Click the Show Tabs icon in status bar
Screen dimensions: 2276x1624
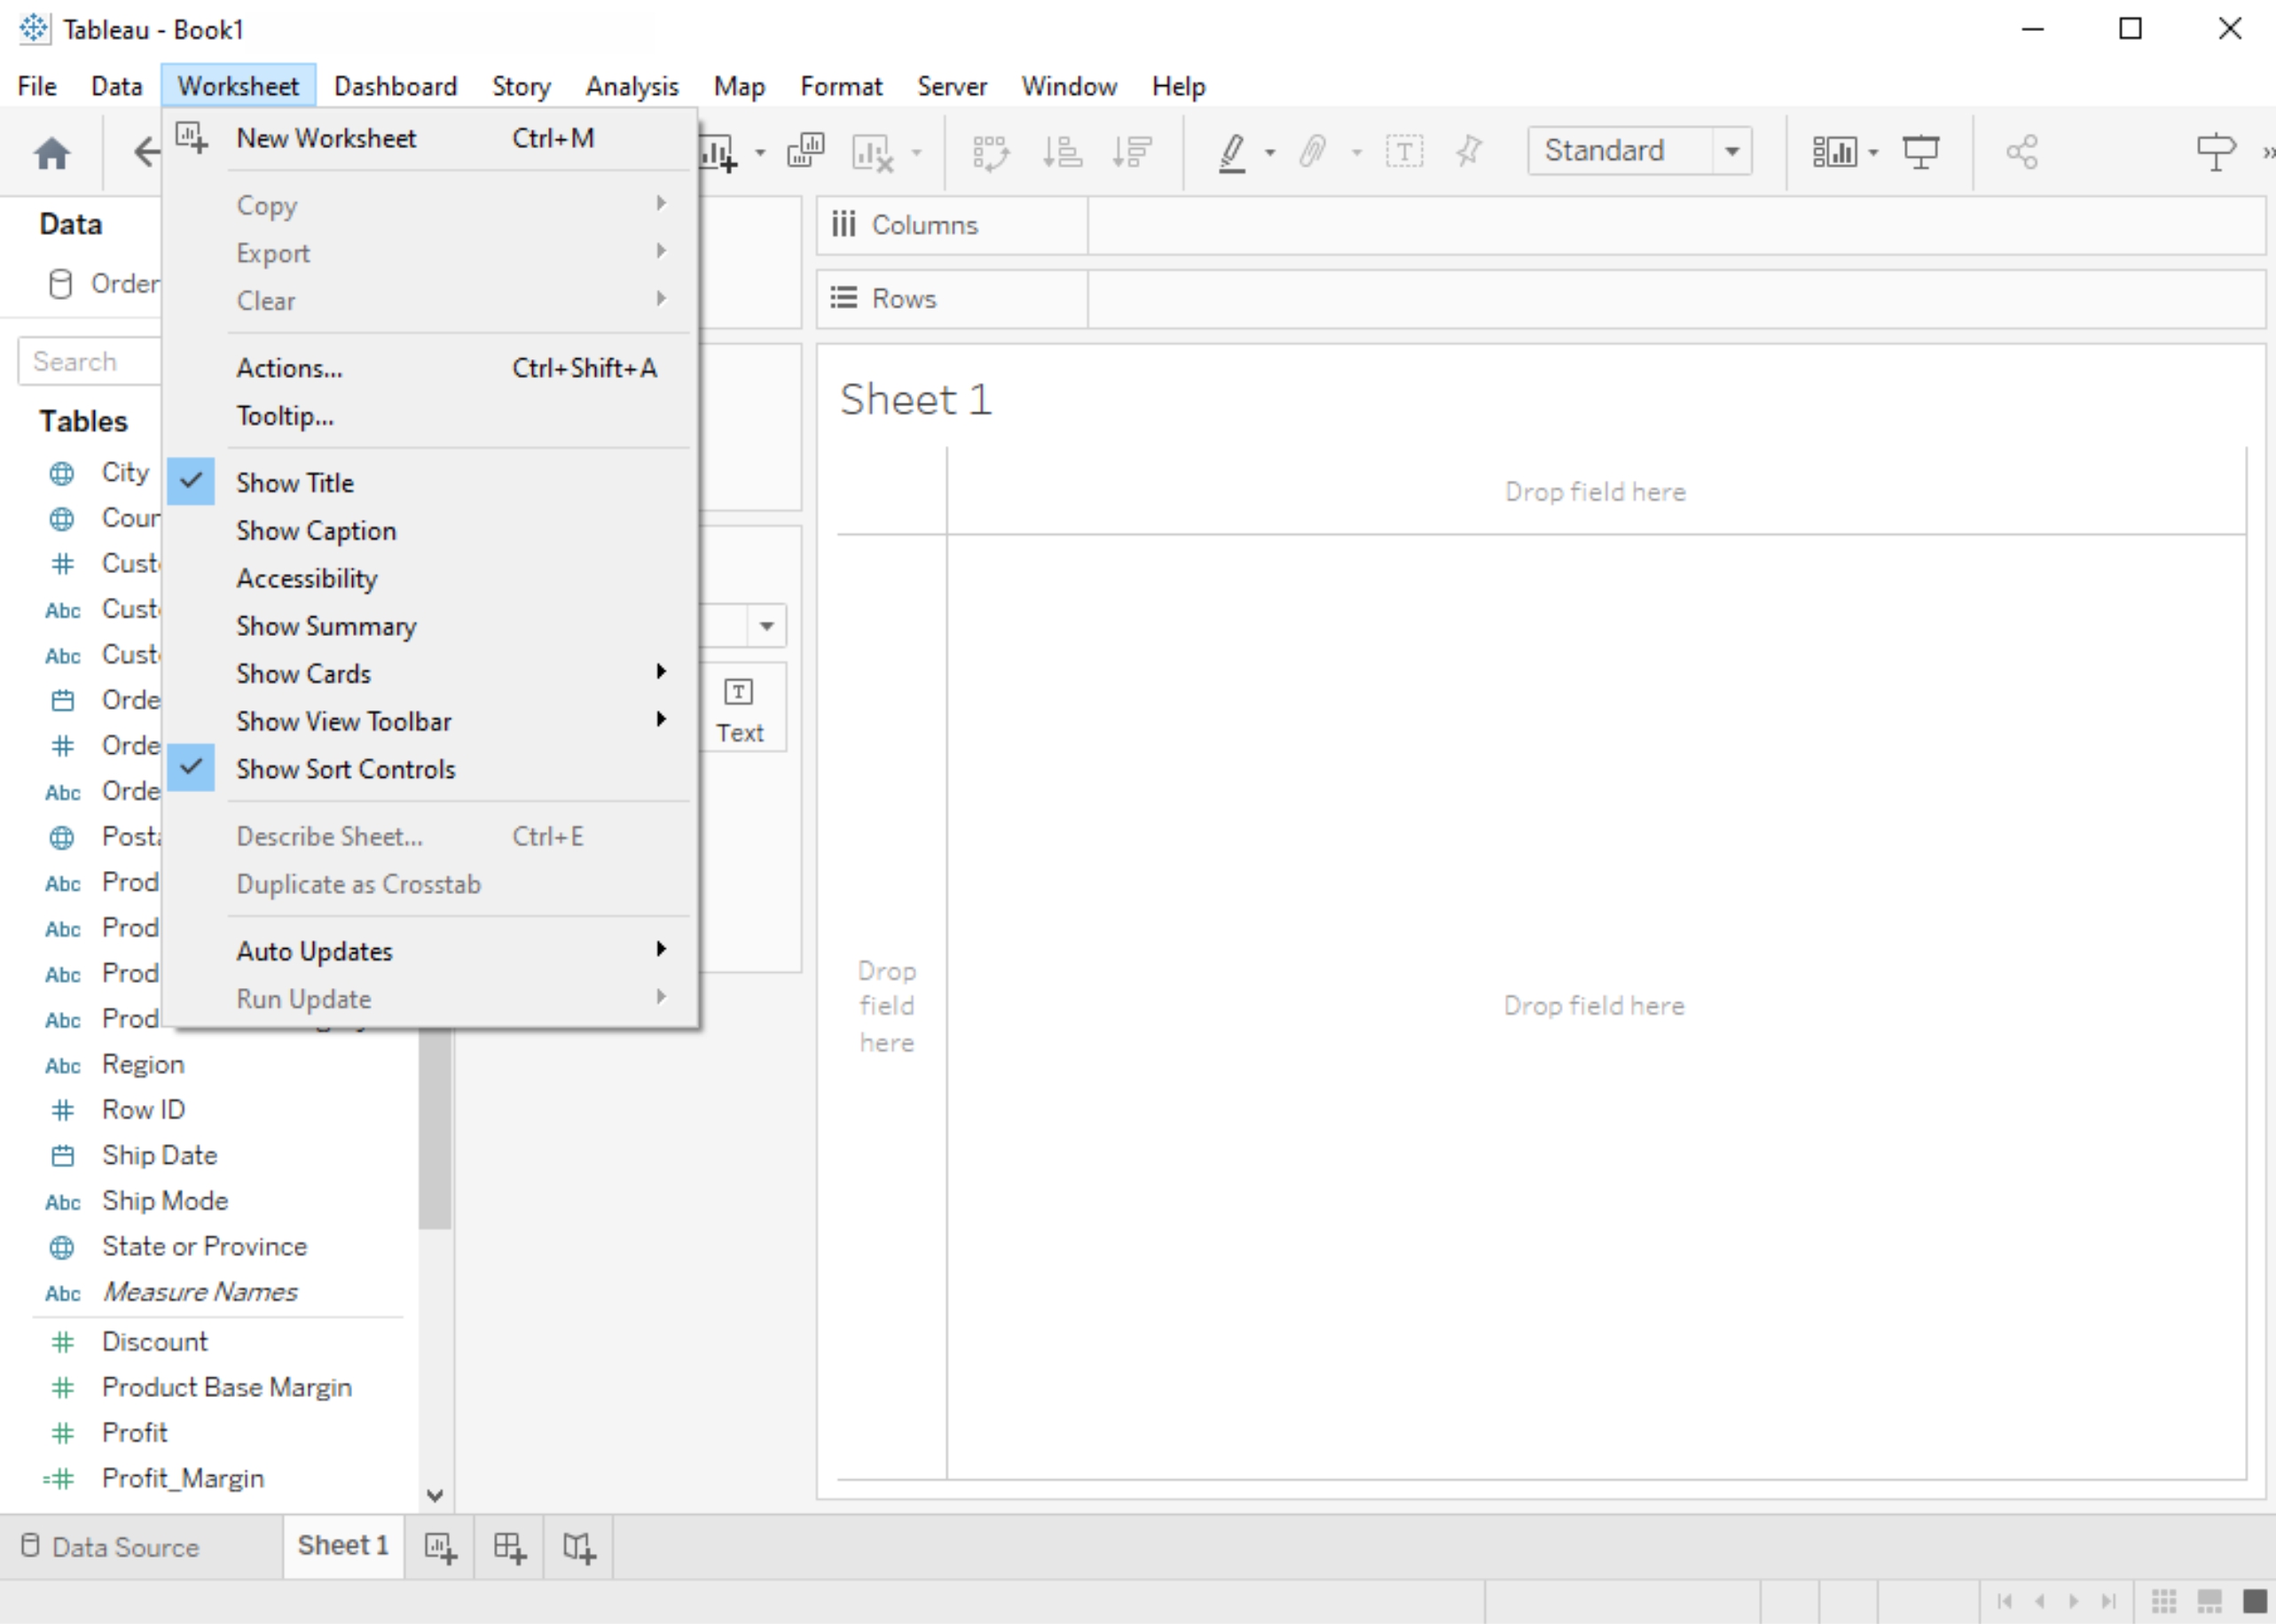tap(2255, 1601)
